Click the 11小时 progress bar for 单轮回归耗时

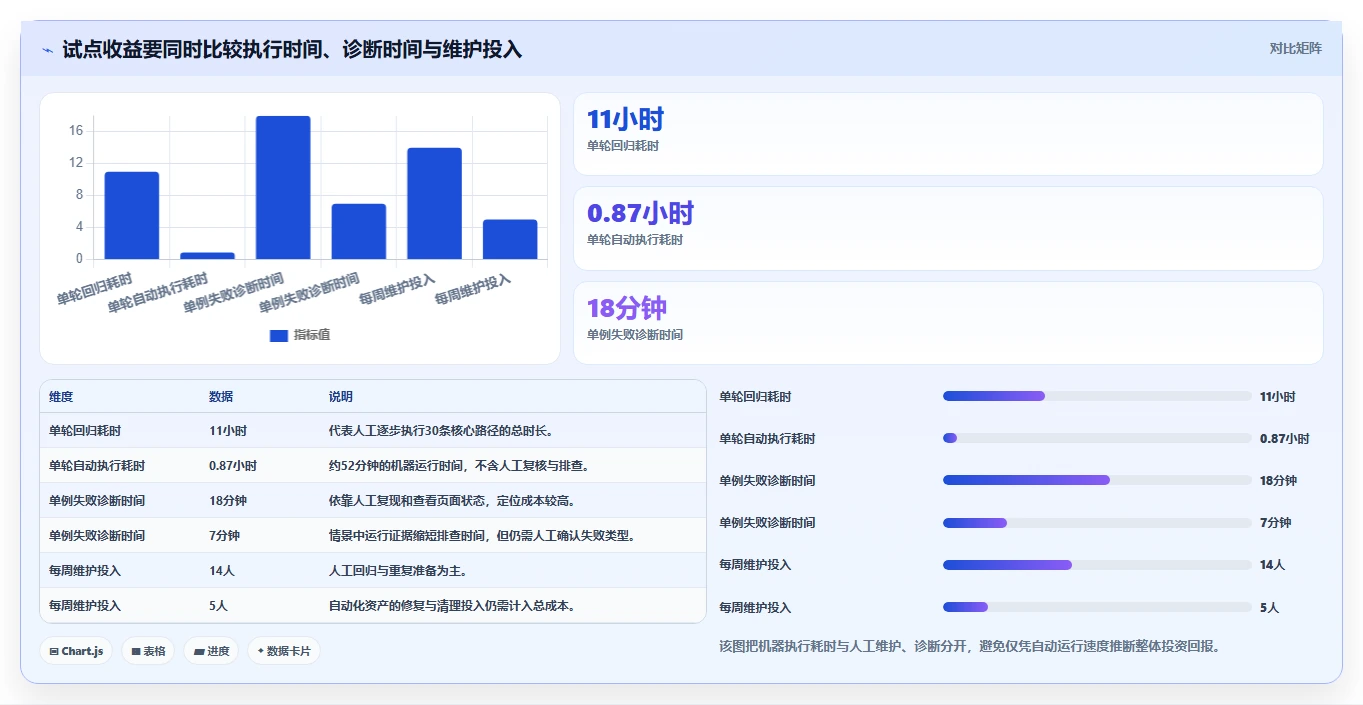point(1097,396)
